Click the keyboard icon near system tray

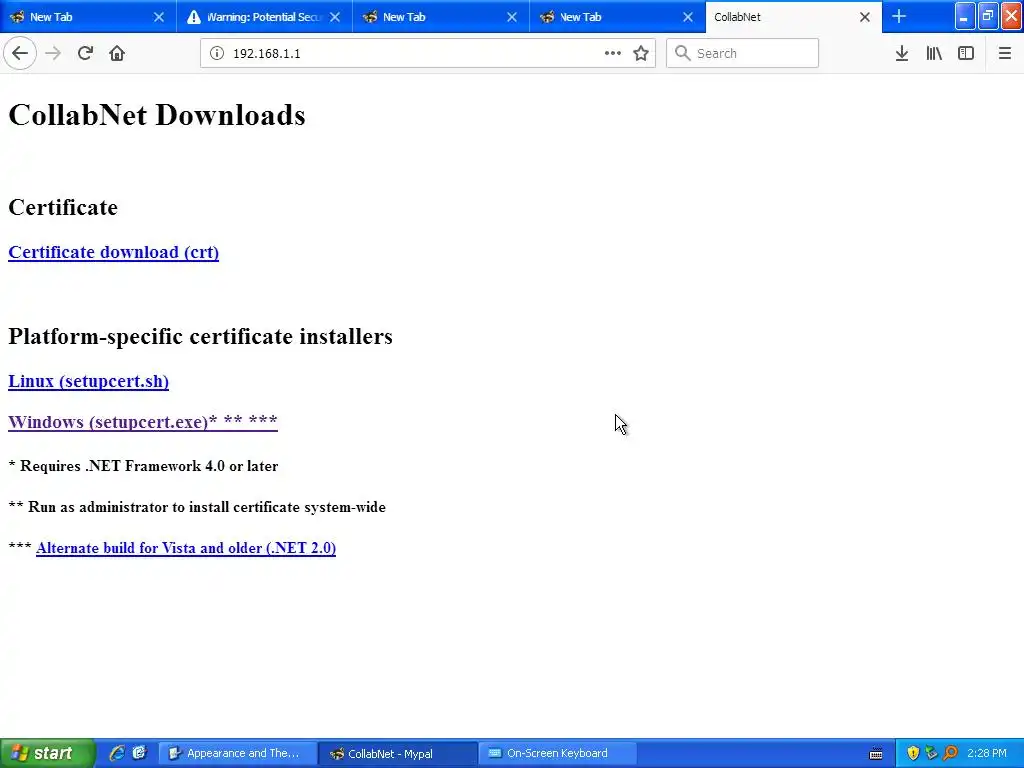click(x=876, y=754)
